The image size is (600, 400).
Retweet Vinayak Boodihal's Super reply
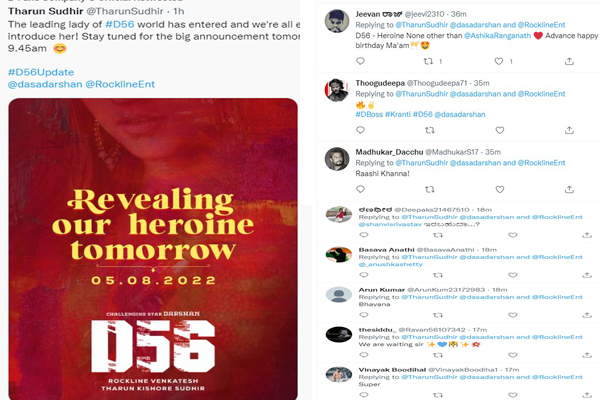[438, 395]
